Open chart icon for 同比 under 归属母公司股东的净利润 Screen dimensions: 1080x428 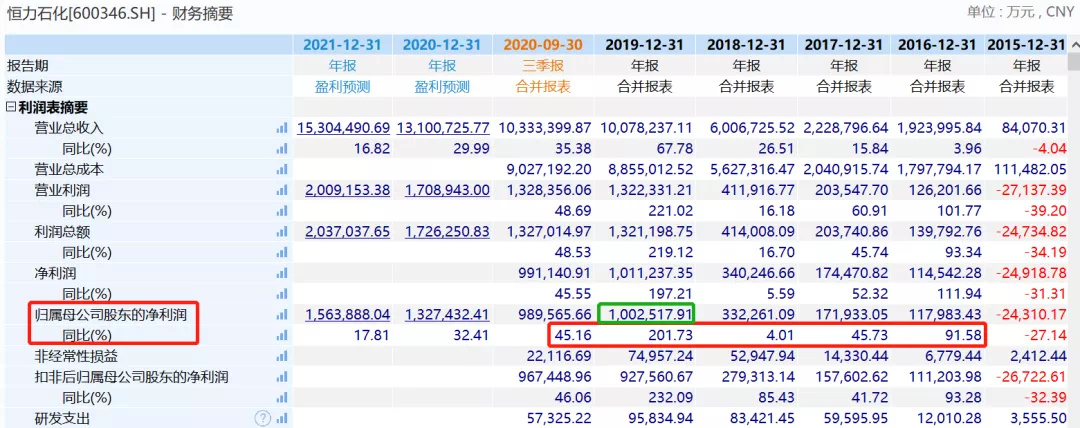point(281,336)
